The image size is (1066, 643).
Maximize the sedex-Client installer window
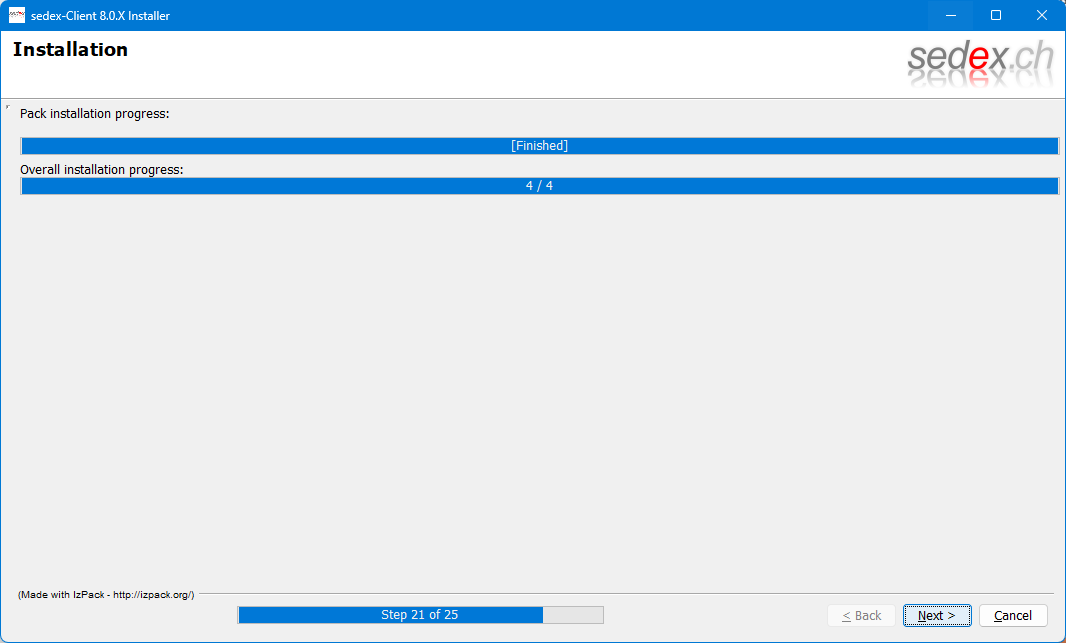(x=996, y=15)
